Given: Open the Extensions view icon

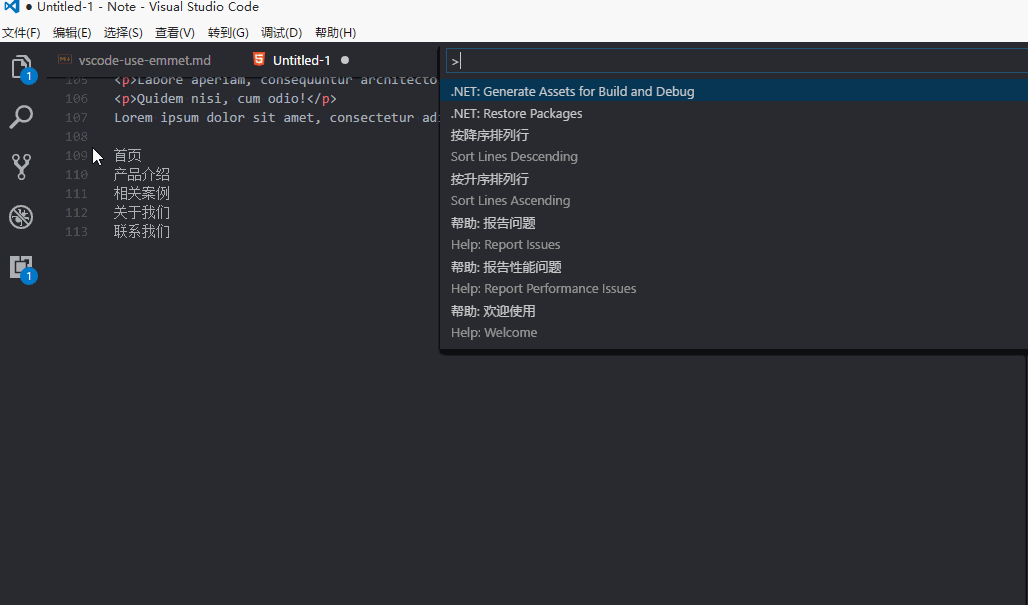Looking at the screenshot, I should click(x=21, y=266).
